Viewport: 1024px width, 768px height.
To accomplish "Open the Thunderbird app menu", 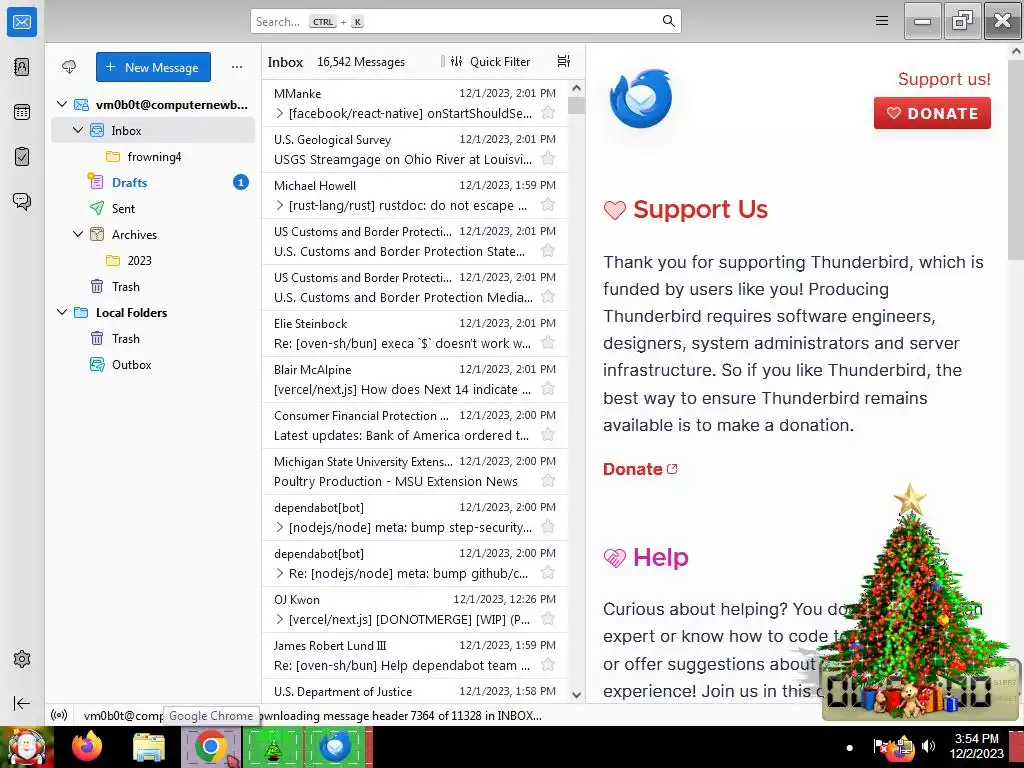I will [x=882, y=21].
